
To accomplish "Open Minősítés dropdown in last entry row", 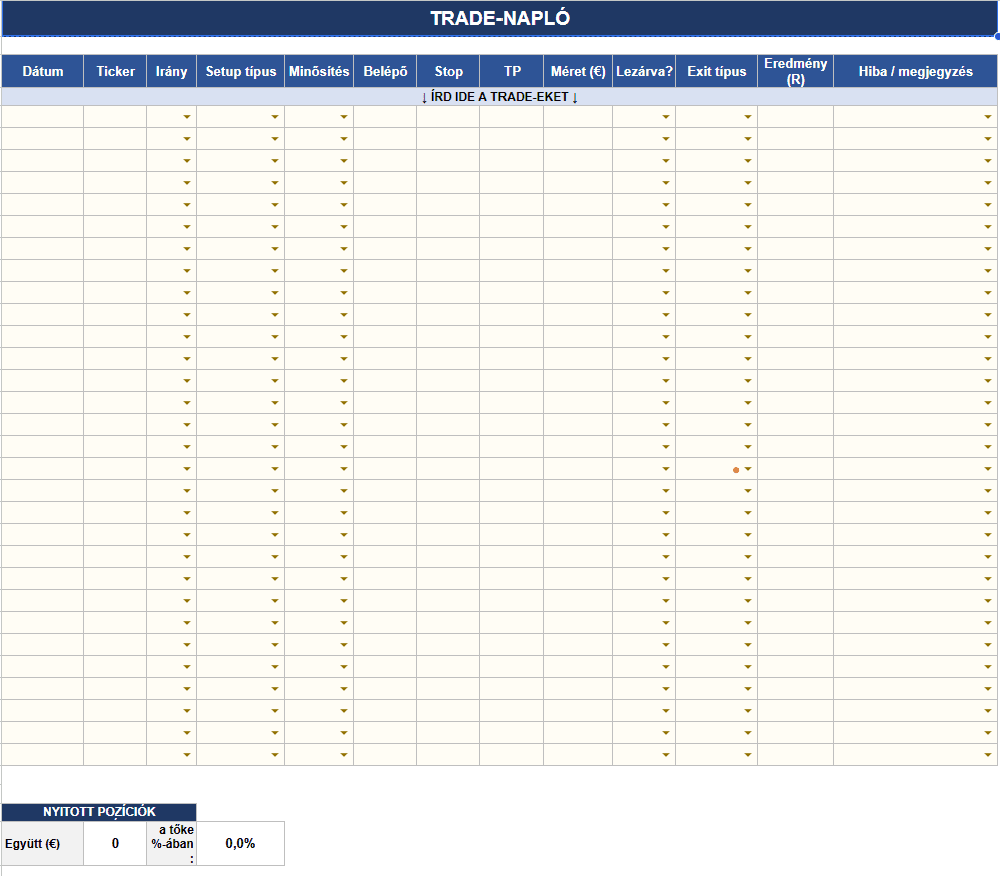I will (x=344, y=755).
